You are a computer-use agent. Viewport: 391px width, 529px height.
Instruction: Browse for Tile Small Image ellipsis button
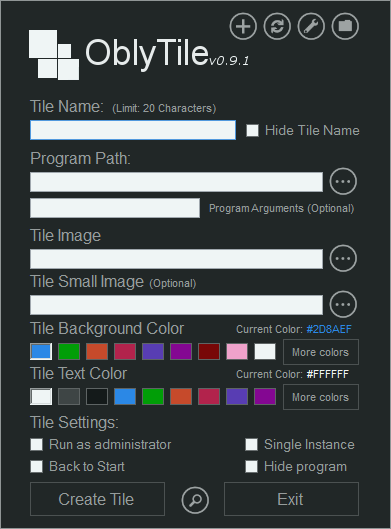pyautogui.click(x=343, y=304)
